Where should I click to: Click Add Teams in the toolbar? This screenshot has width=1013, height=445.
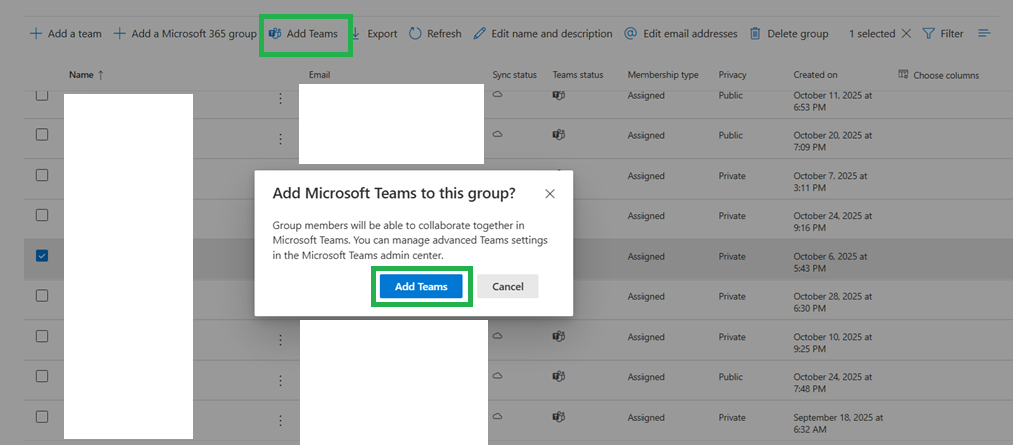[303, 34]
